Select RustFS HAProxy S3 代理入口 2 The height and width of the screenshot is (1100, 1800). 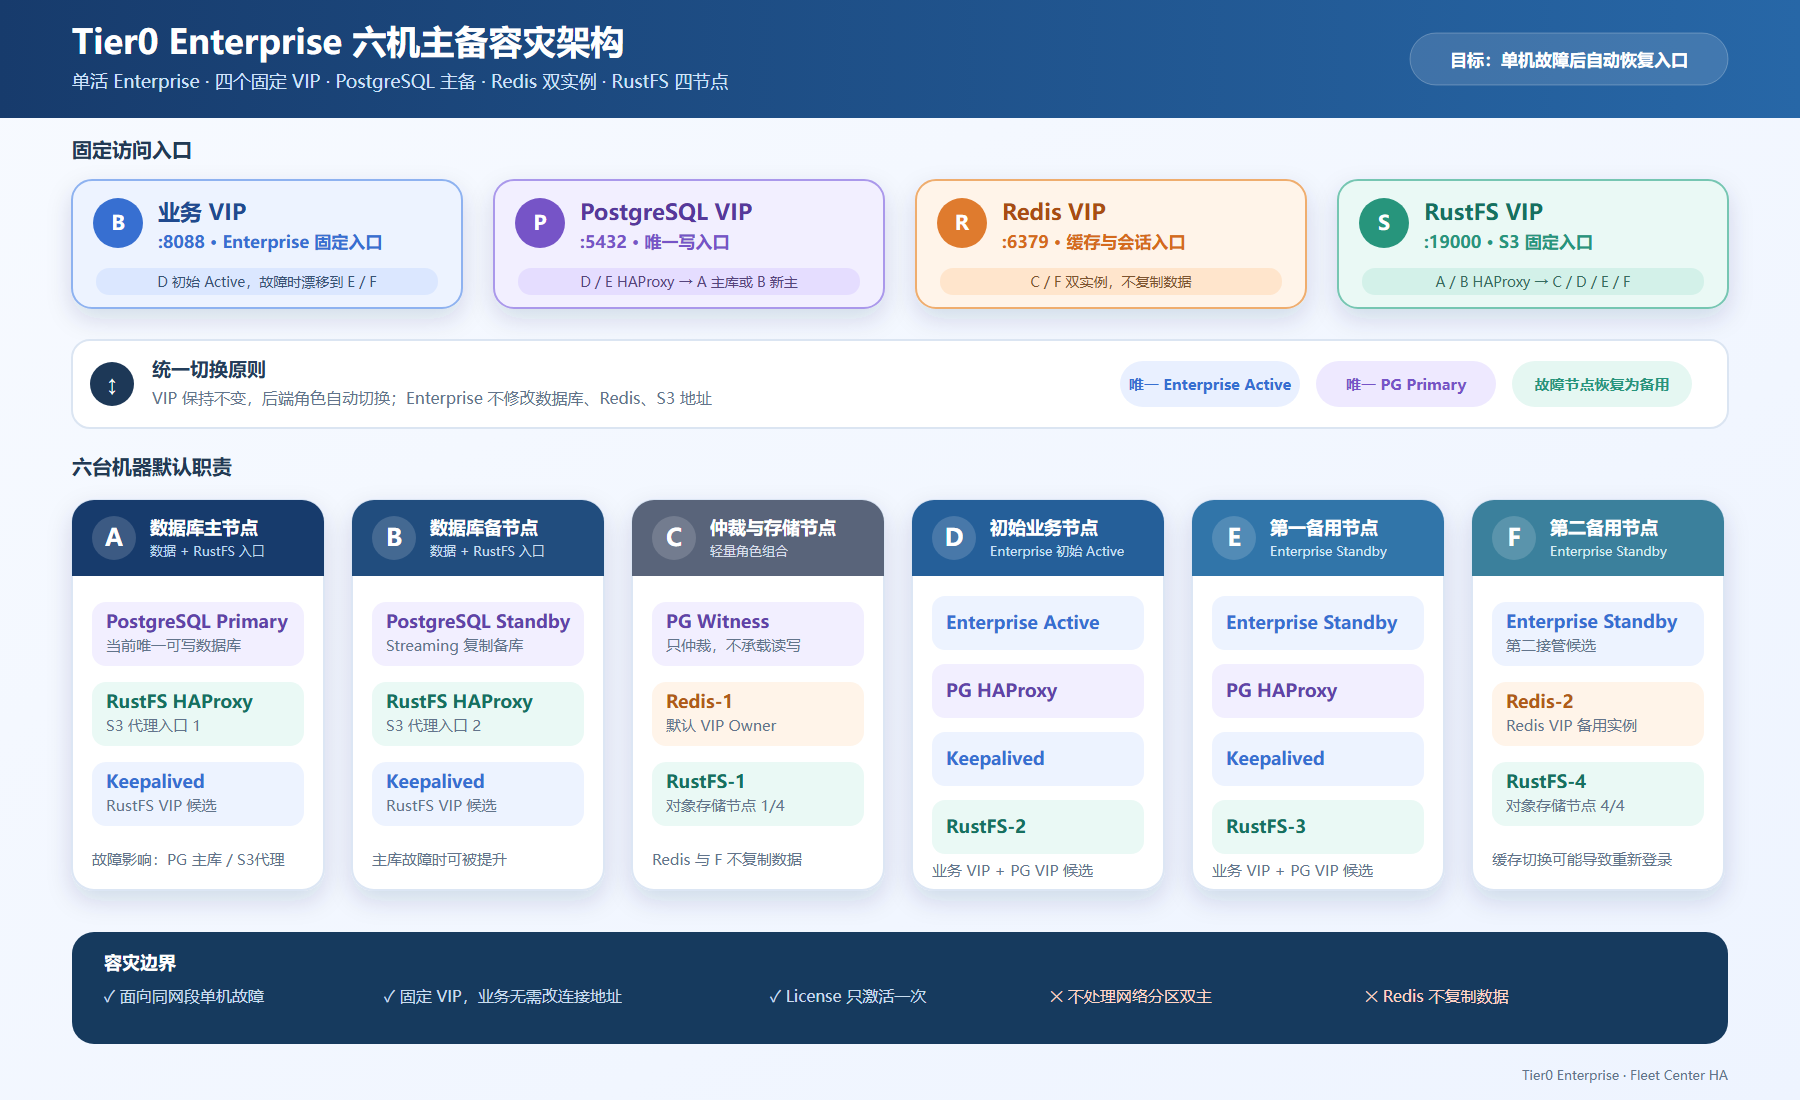pyautogui.click(x=478, y=713)
